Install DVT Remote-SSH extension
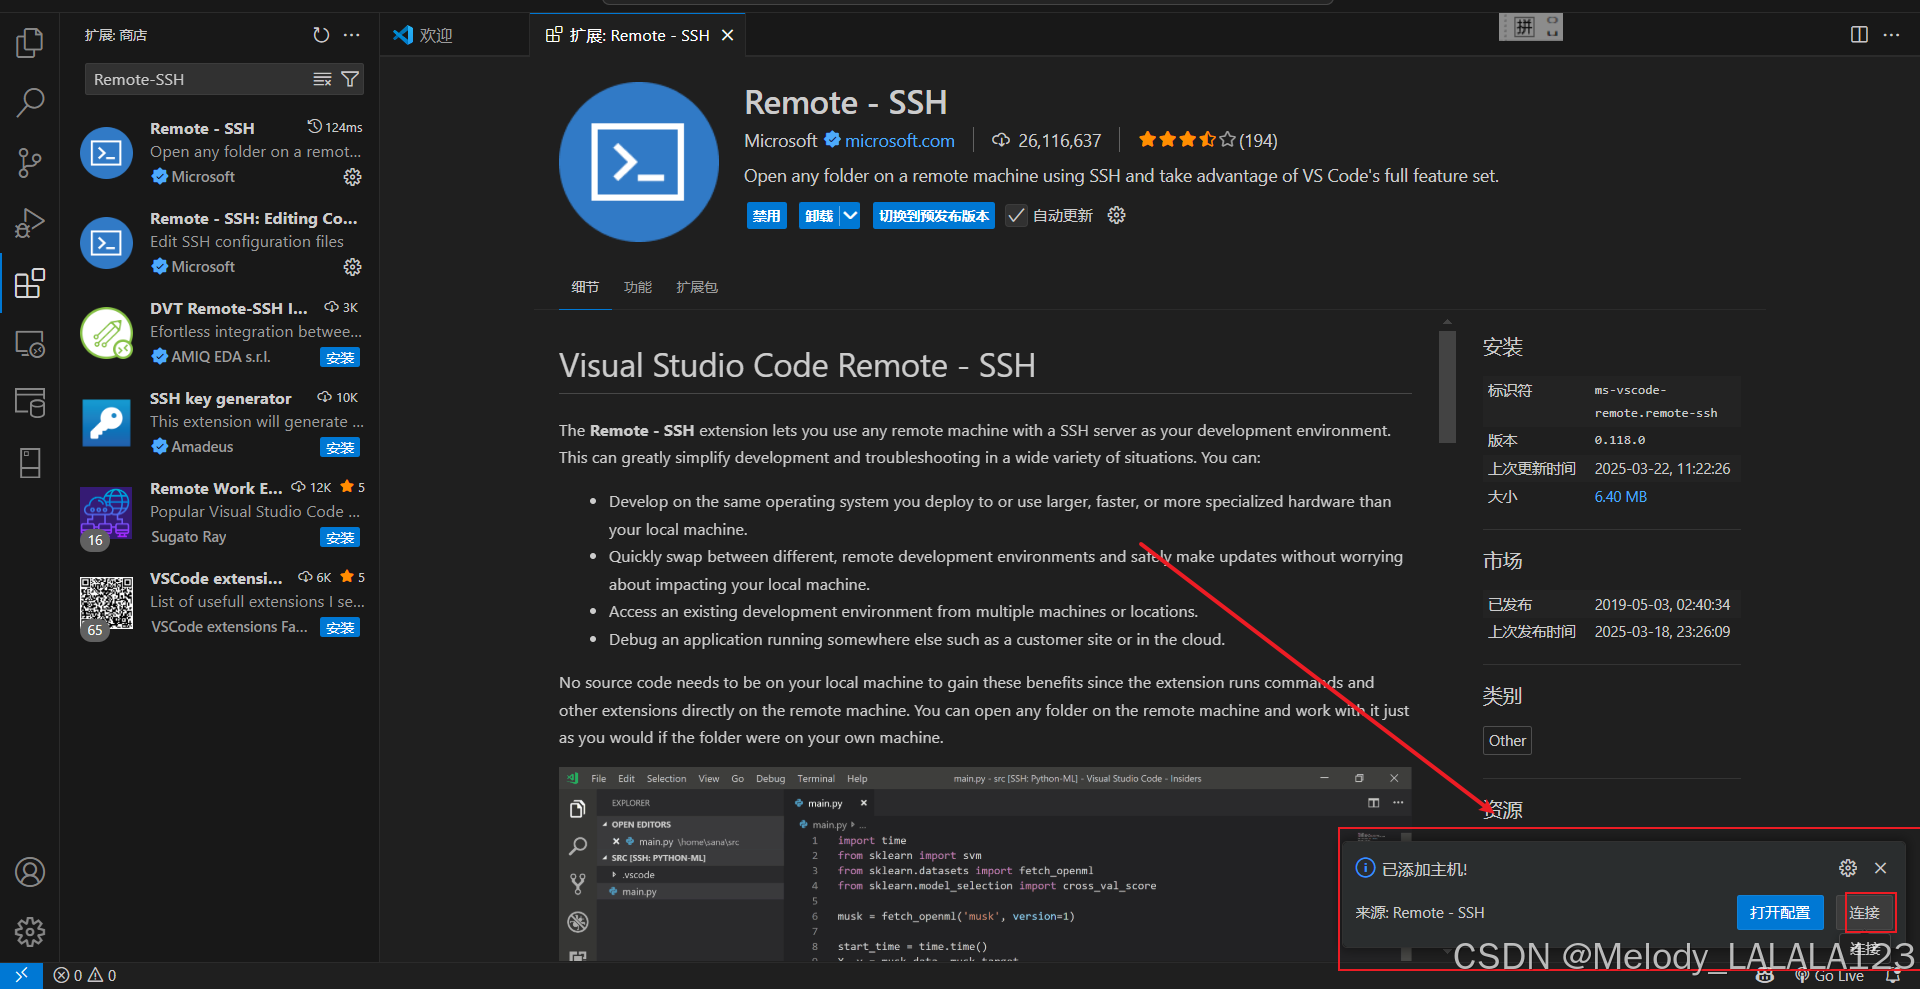1920x989 pixels. (340, 357)
